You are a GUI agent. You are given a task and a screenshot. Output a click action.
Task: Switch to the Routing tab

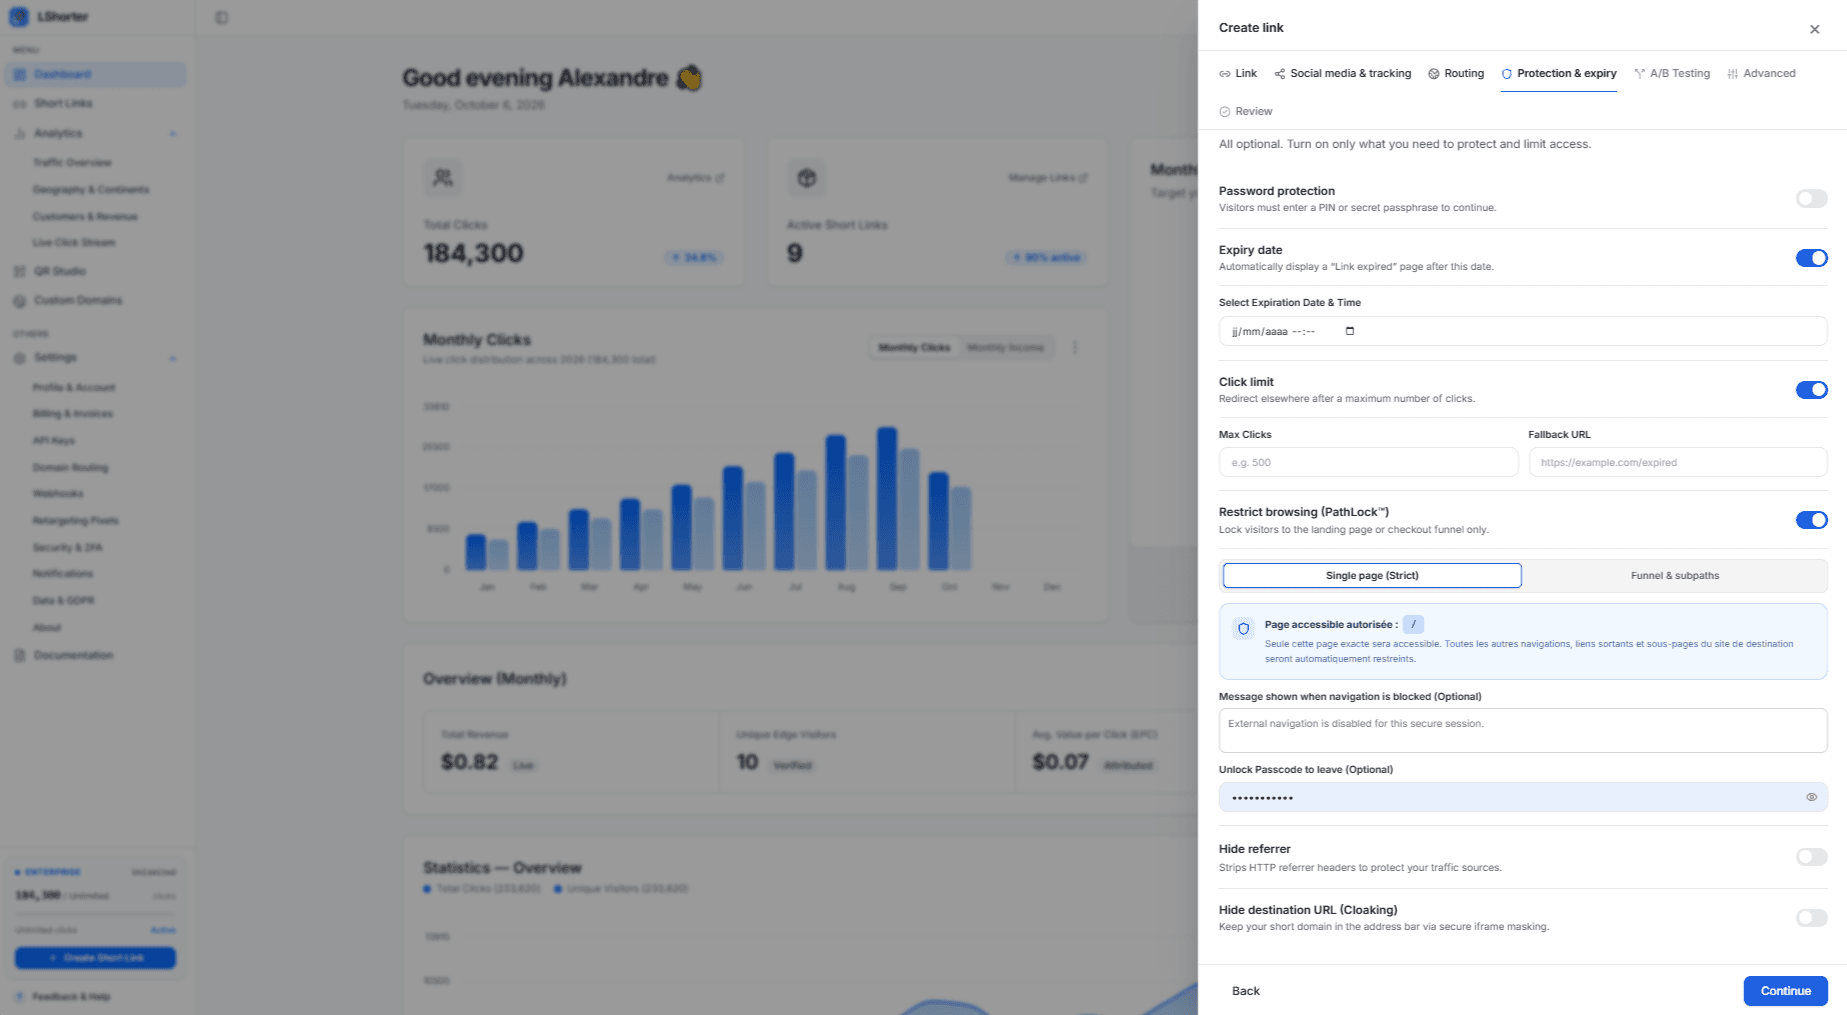point(1456,73)
